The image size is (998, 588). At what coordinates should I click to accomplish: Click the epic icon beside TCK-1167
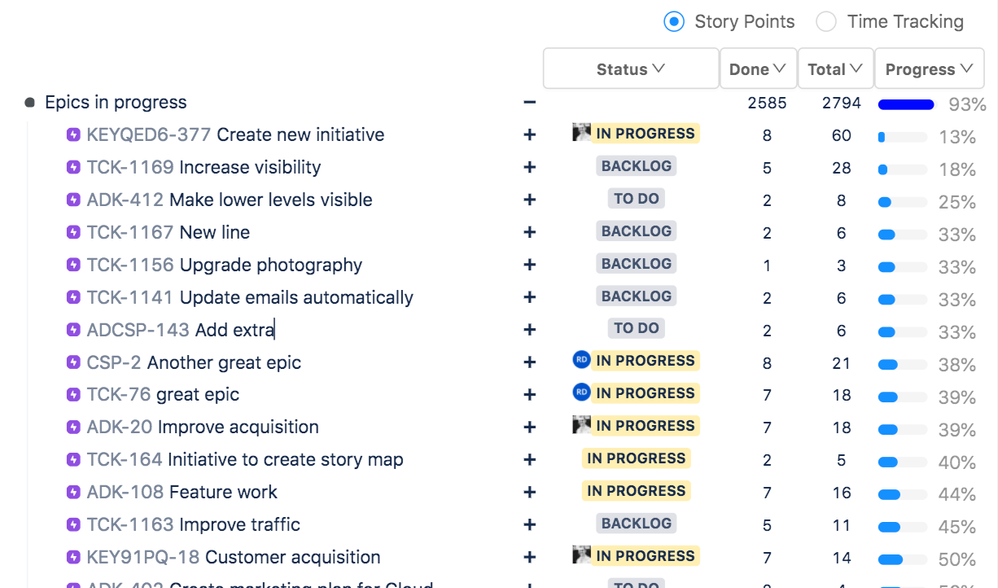[x=73, y=232]
